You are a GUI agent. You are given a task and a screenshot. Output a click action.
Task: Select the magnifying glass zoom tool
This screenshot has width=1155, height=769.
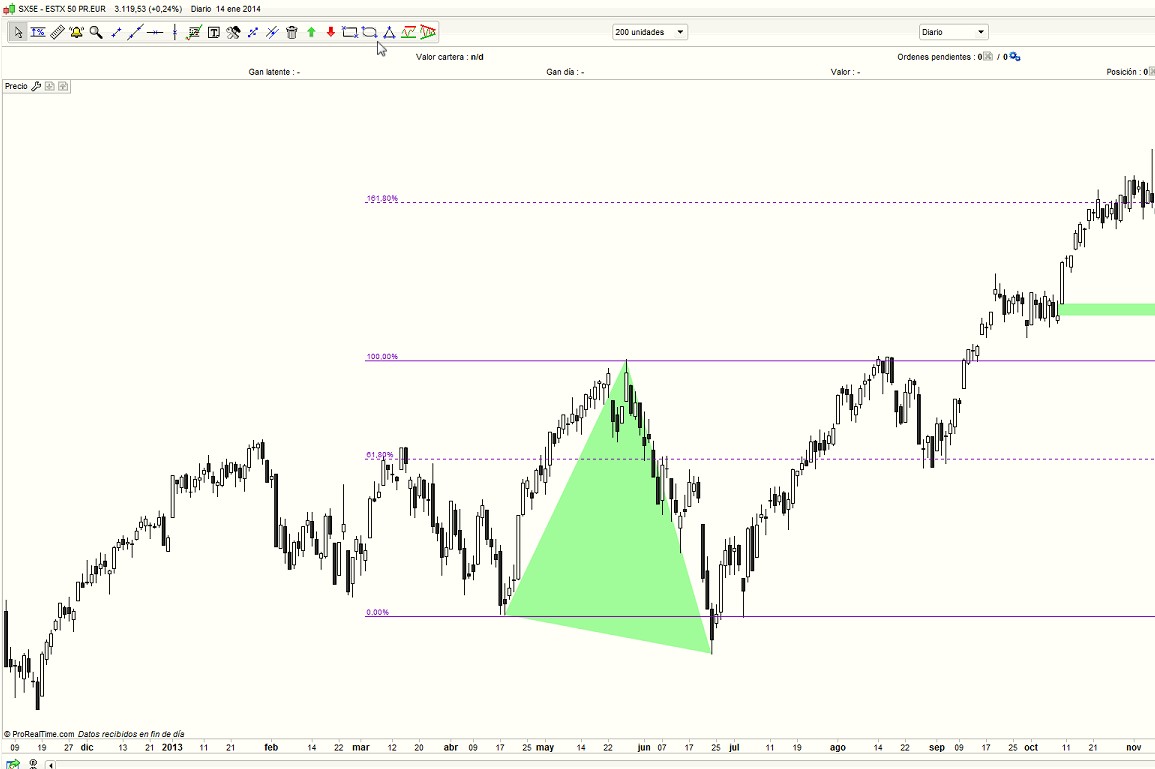click(x=96, y=32)
